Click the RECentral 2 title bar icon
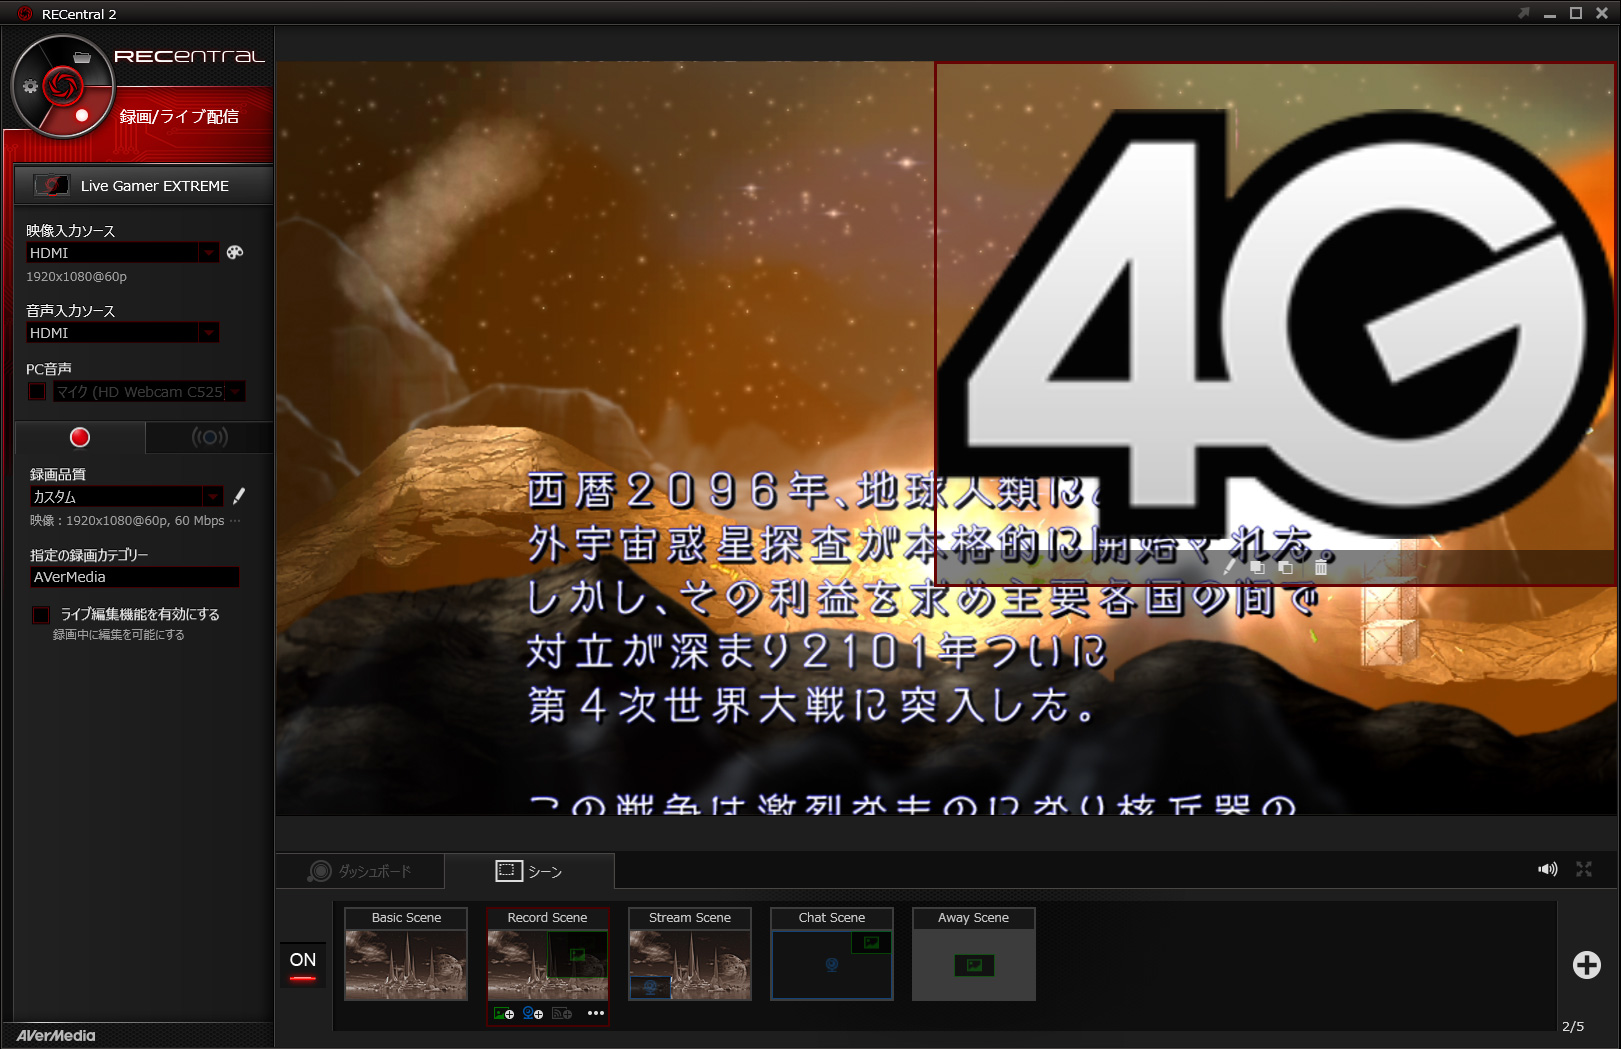 pos(25,14)
